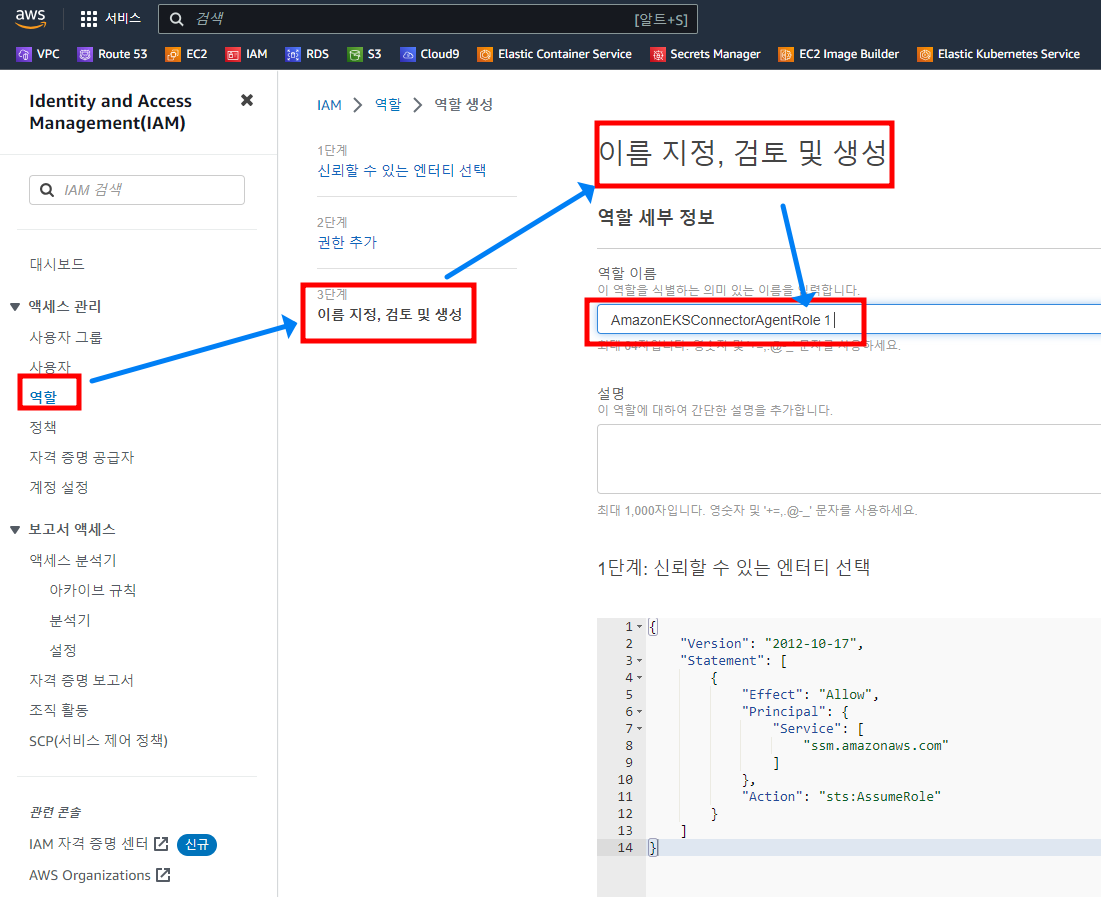Image resolution: width=1101 pixels, height=897 pixels.
Task: Click the 역할 breadcrumb link
Action: pyautogui.click(x=388, y=105)
